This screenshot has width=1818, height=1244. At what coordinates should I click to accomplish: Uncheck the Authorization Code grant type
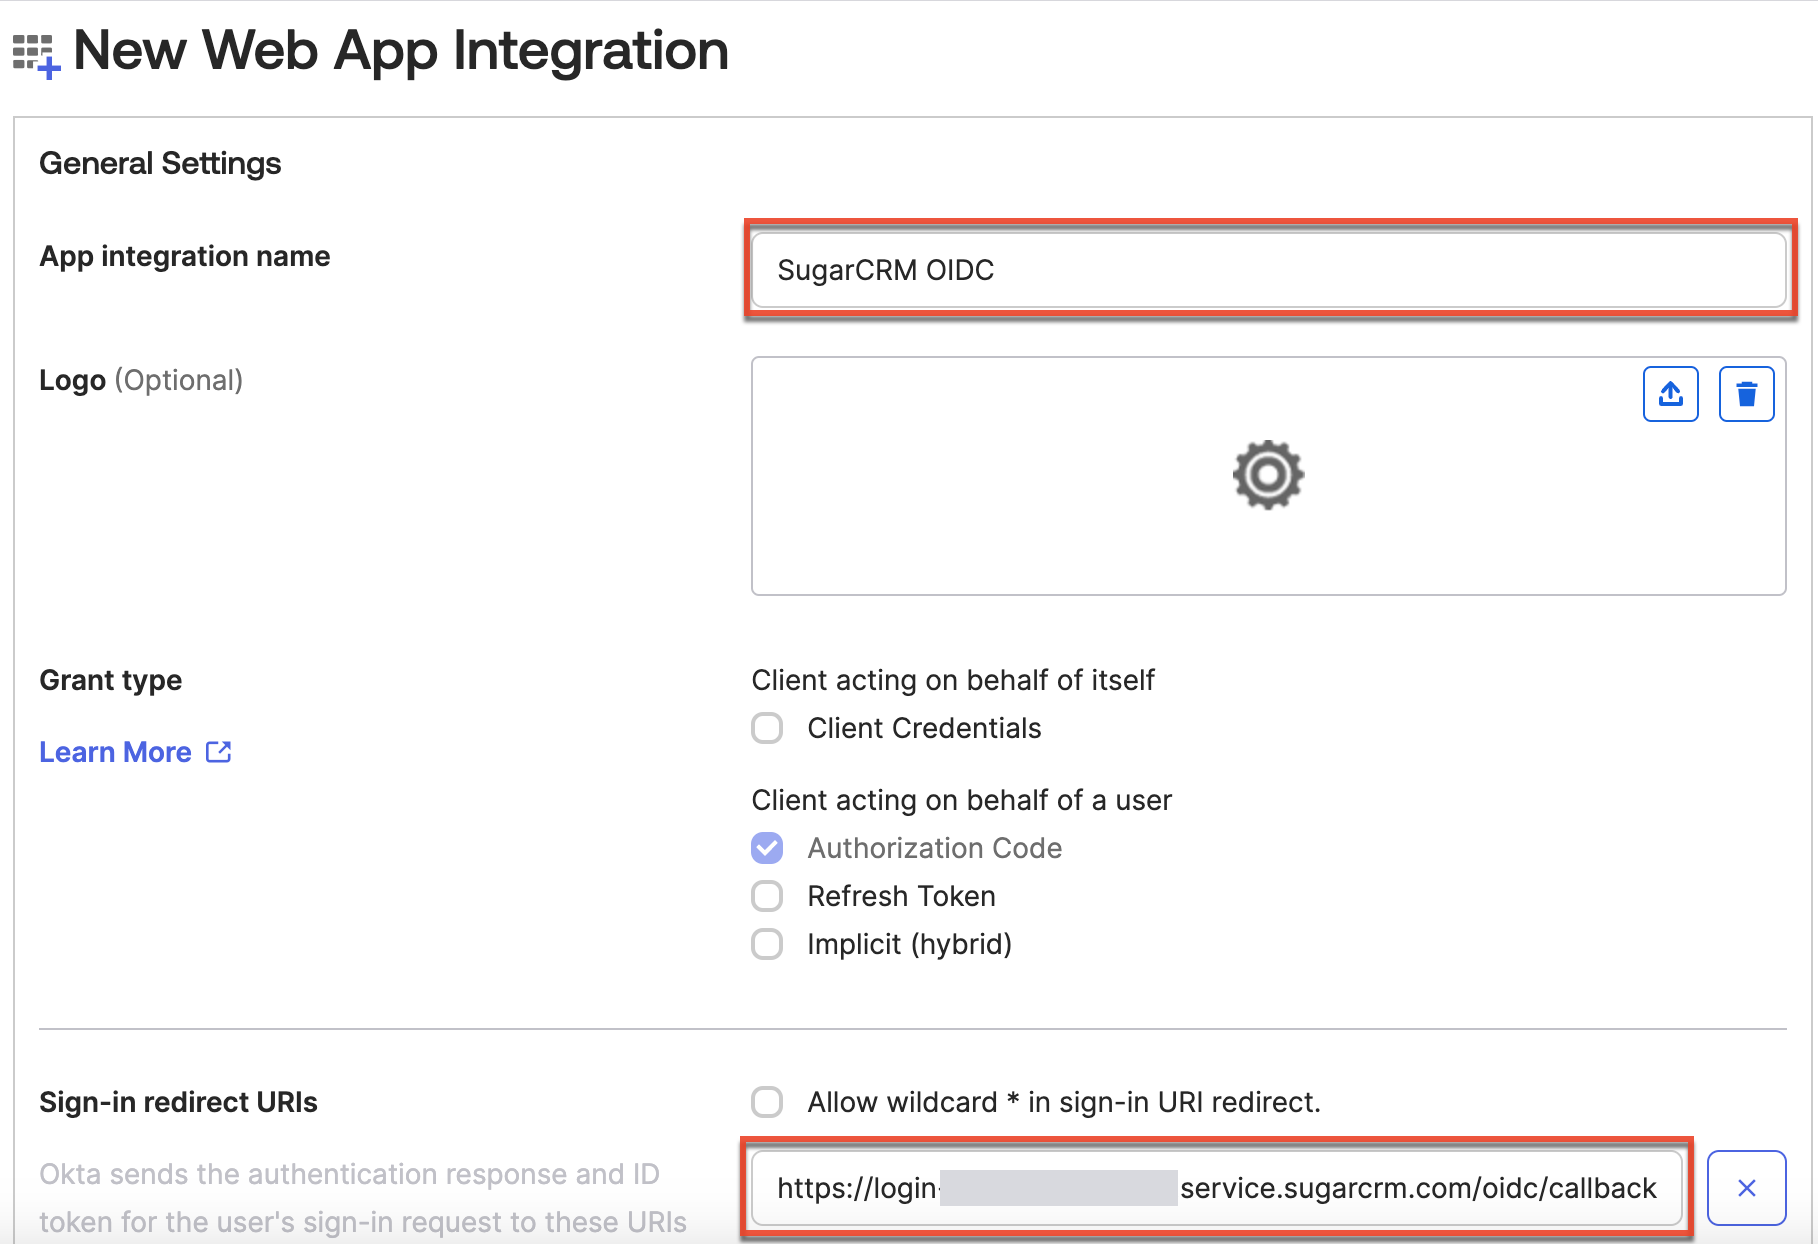(x=766, y=847)
